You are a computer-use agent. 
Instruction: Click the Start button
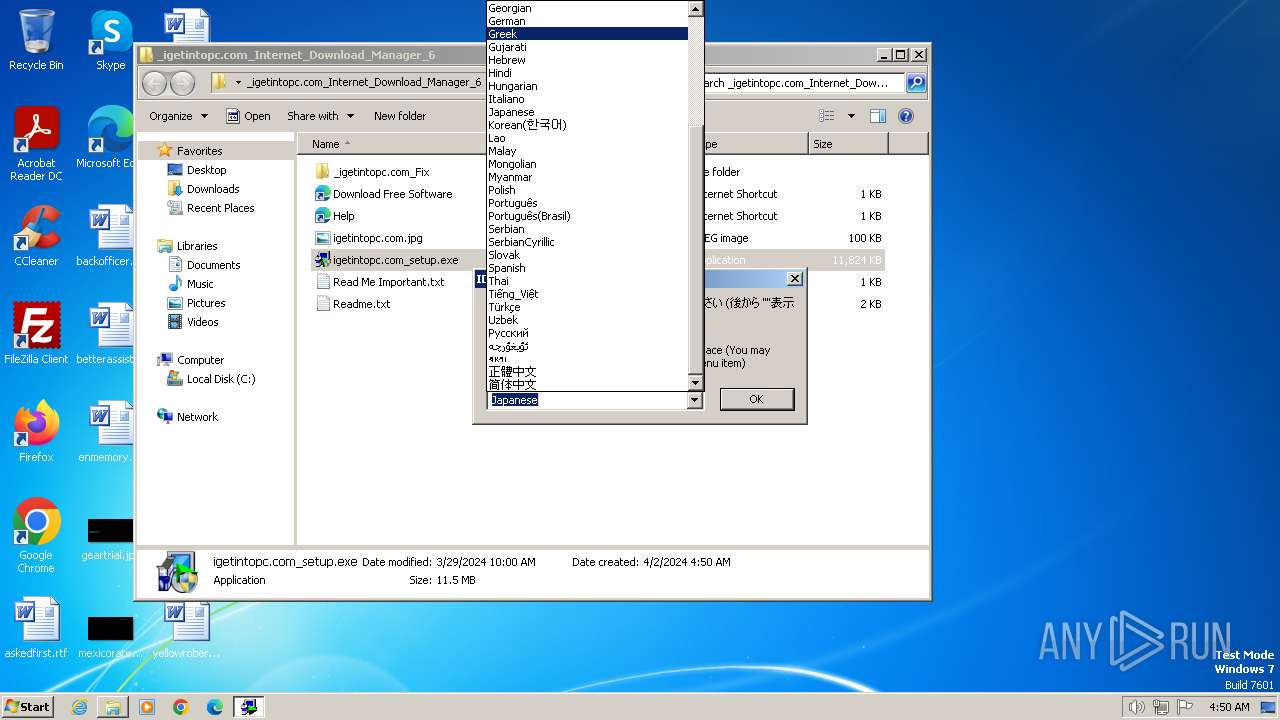pos(27,706)
